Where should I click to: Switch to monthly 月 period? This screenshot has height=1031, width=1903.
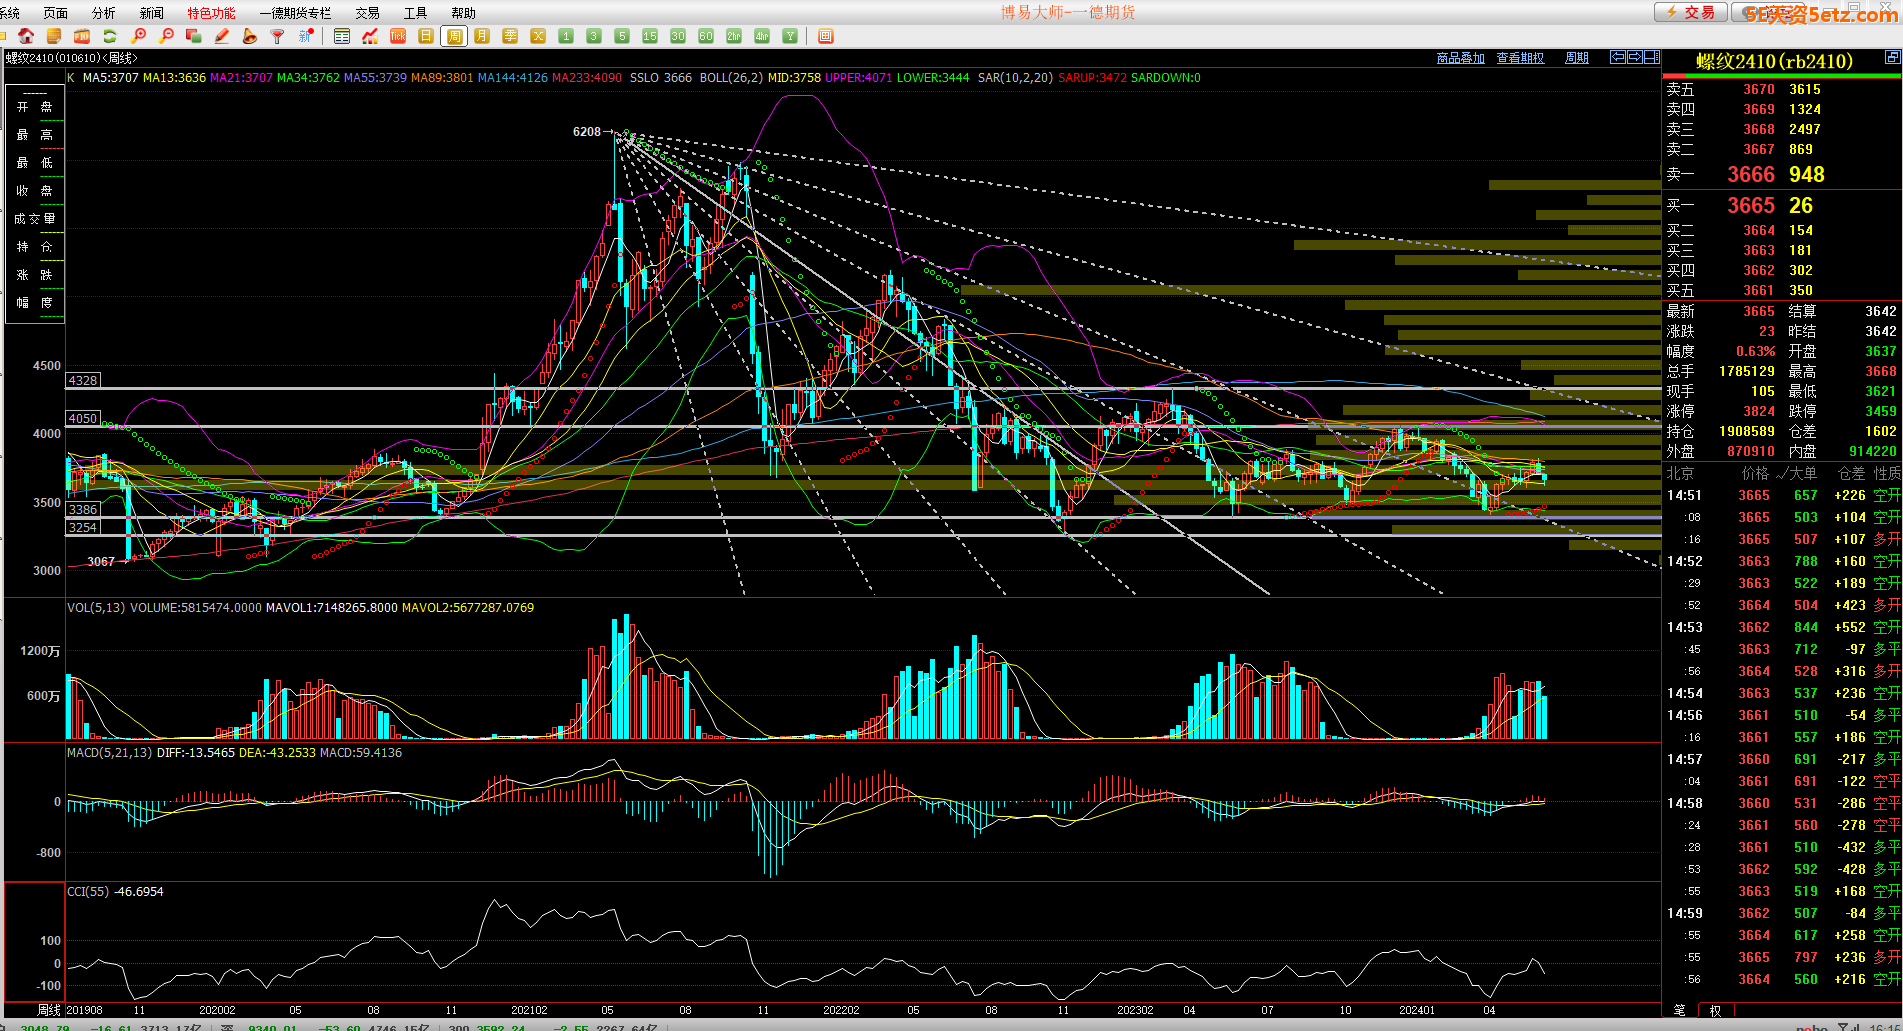point(482,36)
